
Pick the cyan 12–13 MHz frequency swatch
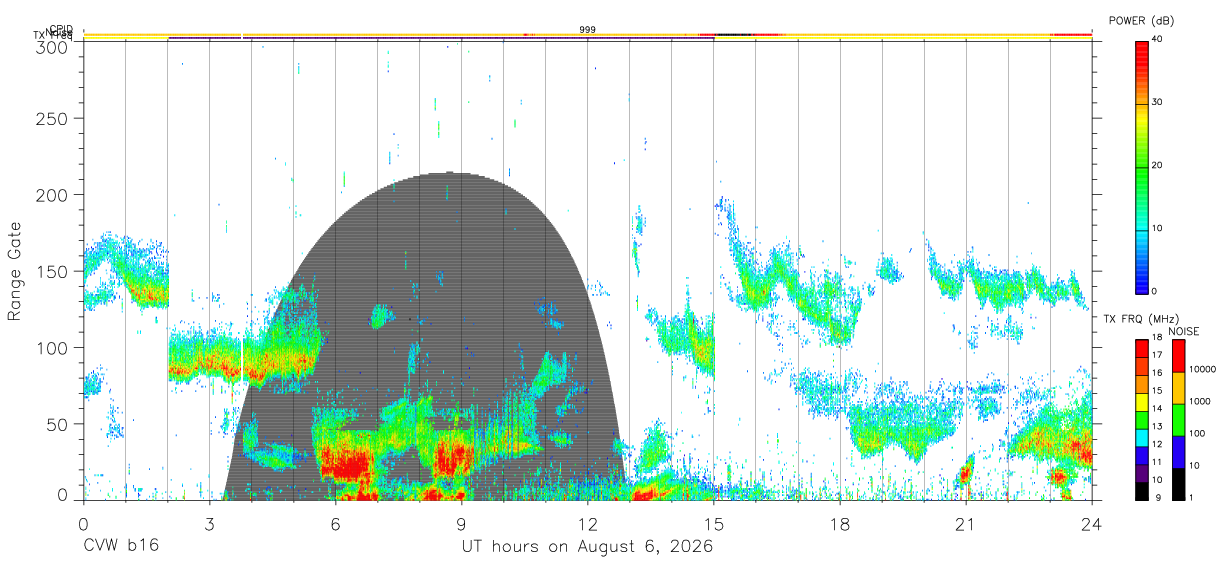1142,438
